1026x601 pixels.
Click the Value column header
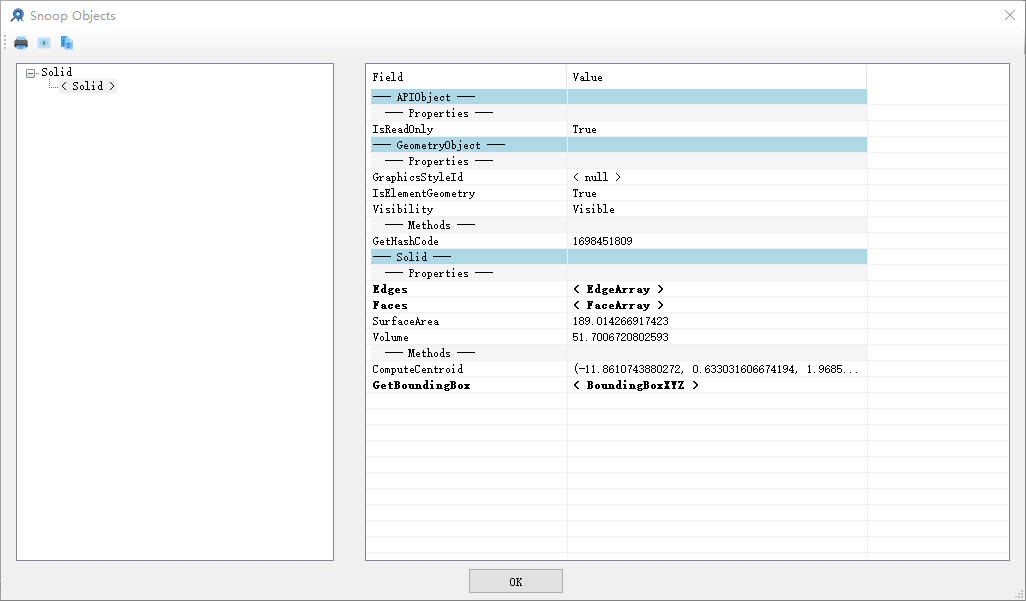717,77
